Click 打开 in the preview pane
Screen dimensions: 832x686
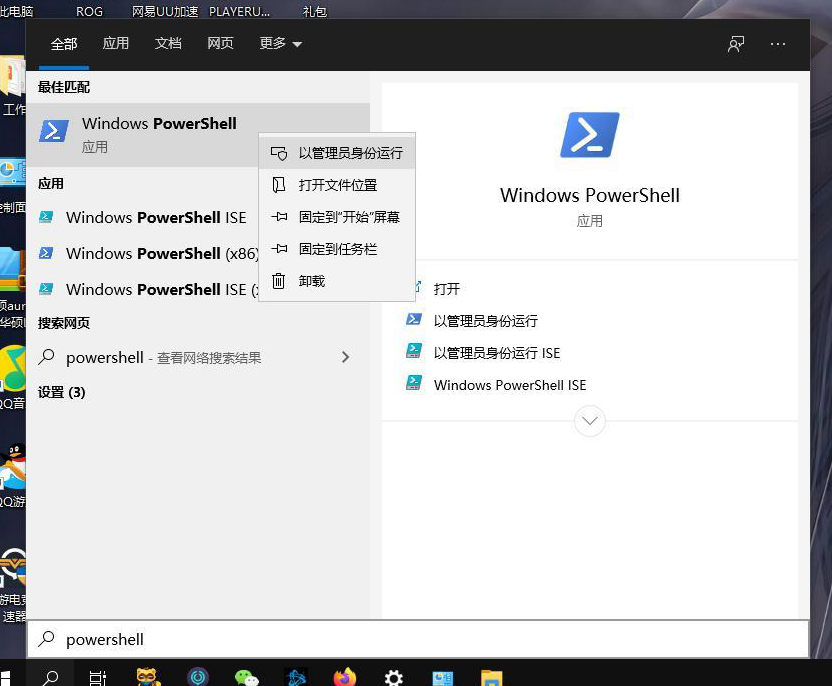(446, 289)
